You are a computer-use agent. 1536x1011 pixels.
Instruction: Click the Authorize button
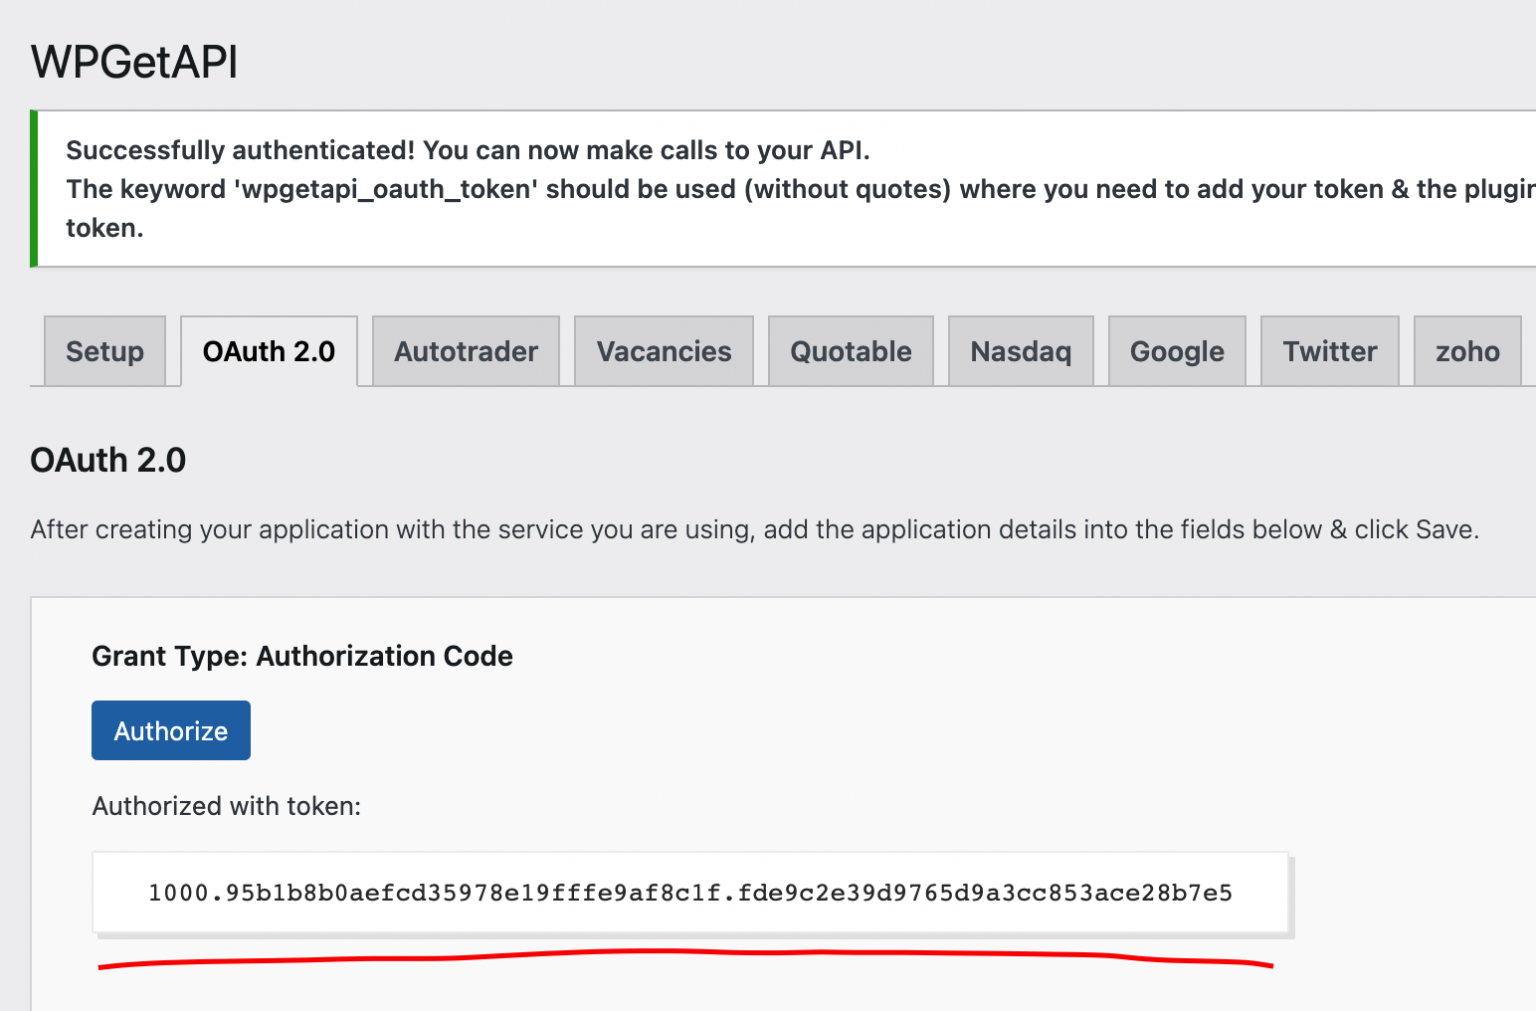[x=170, y=730]
